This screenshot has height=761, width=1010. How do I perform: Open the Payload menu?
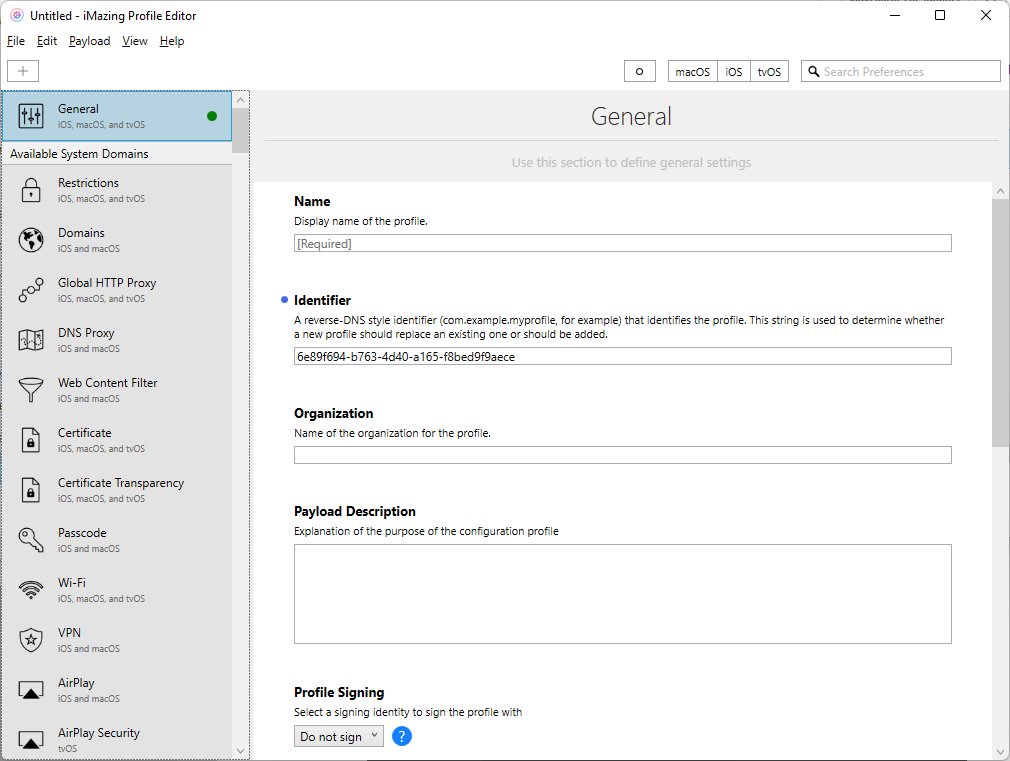pyautogui.click(x=90, y=41)
